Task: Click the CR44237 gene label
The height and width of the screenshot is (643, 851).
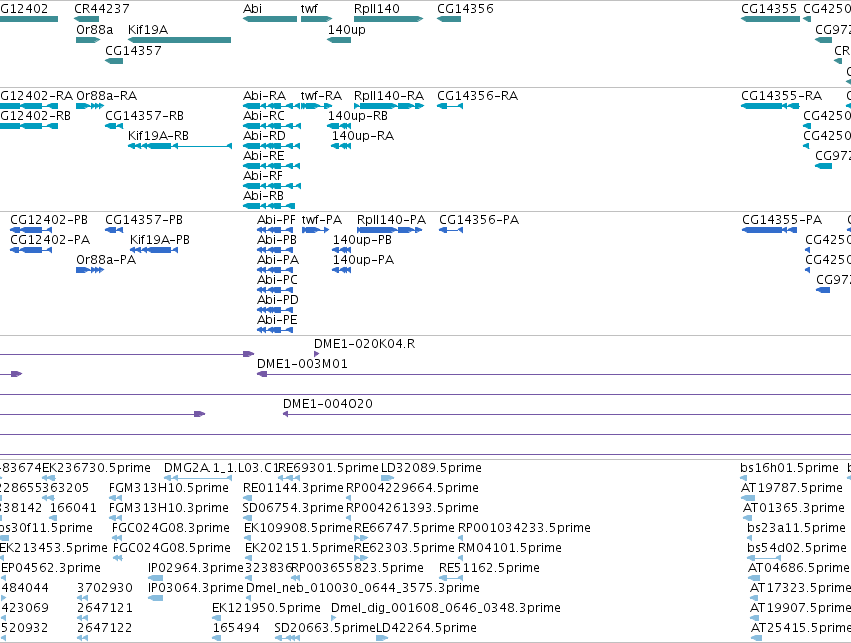Action: click(x=102, y=9)
